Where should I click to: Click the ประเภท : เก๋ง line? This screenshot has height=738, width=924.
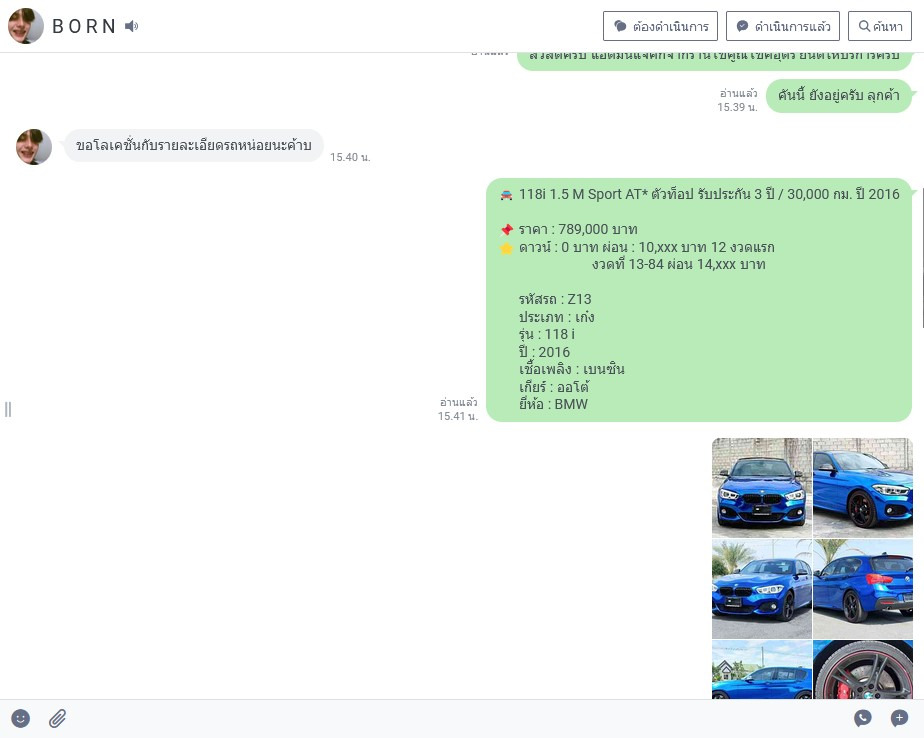[556, 317]
